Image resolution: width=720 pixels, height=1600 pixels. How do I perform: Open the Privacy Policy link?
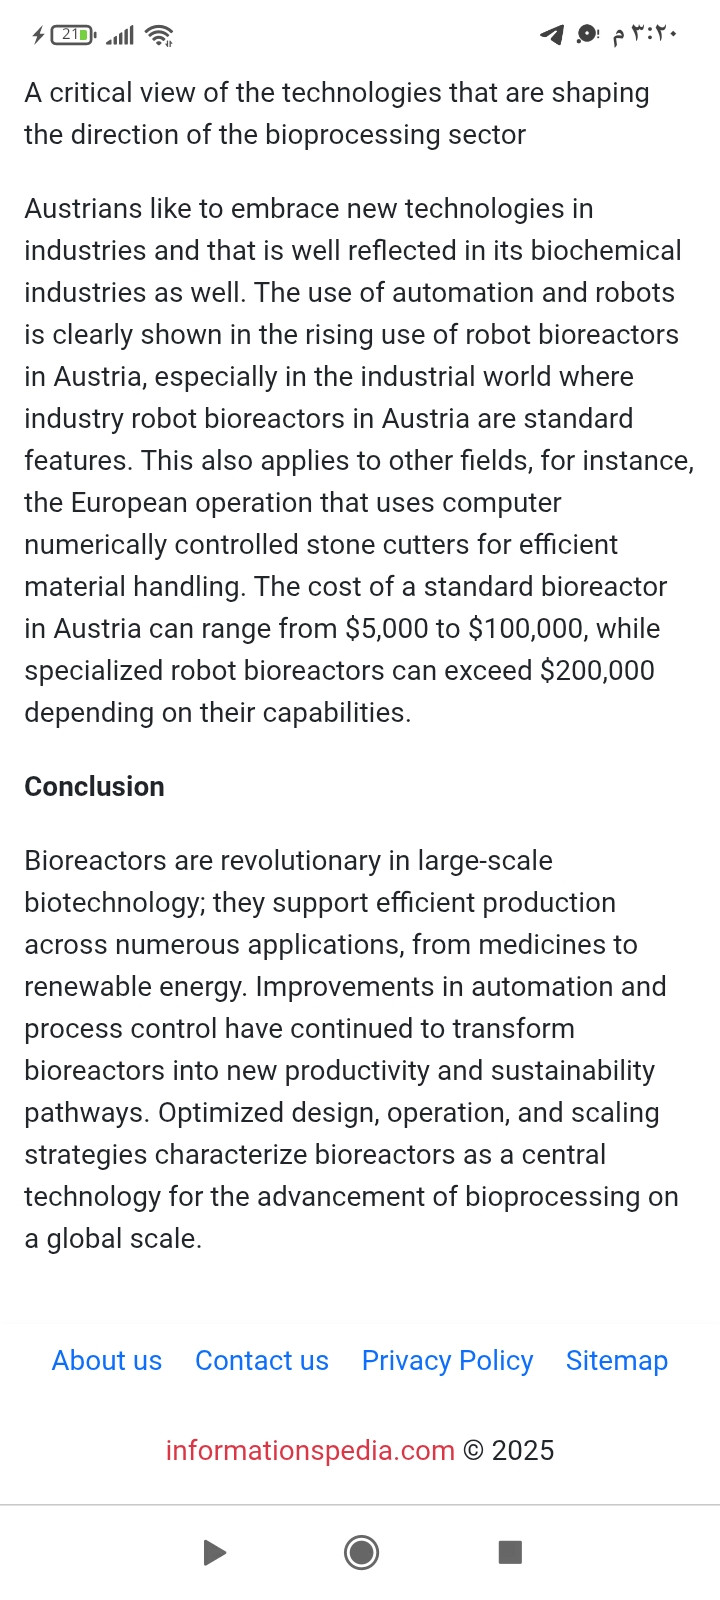click(x=447, y=1360)
